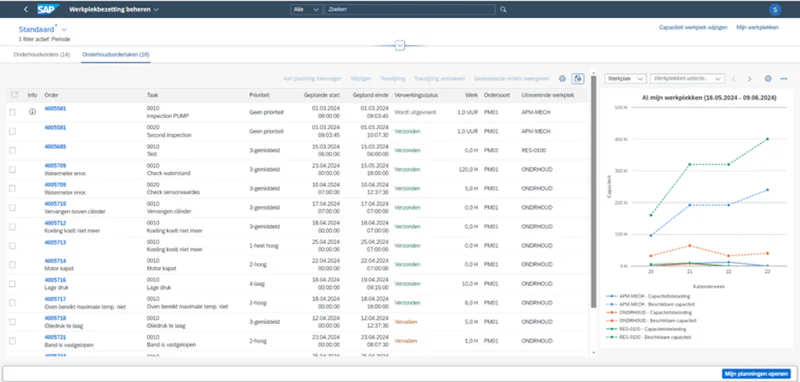Image resolution: width=800 pixels, height=382 pixels.
Task: Select Onderhoudsordertaken (16) tab
Action: pos(116,54)
